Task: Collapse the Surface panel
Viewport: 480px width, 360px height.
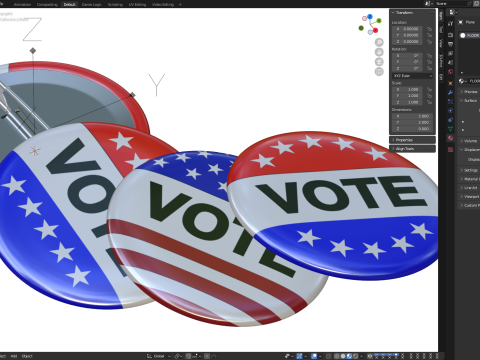Action: pos(469,100)
